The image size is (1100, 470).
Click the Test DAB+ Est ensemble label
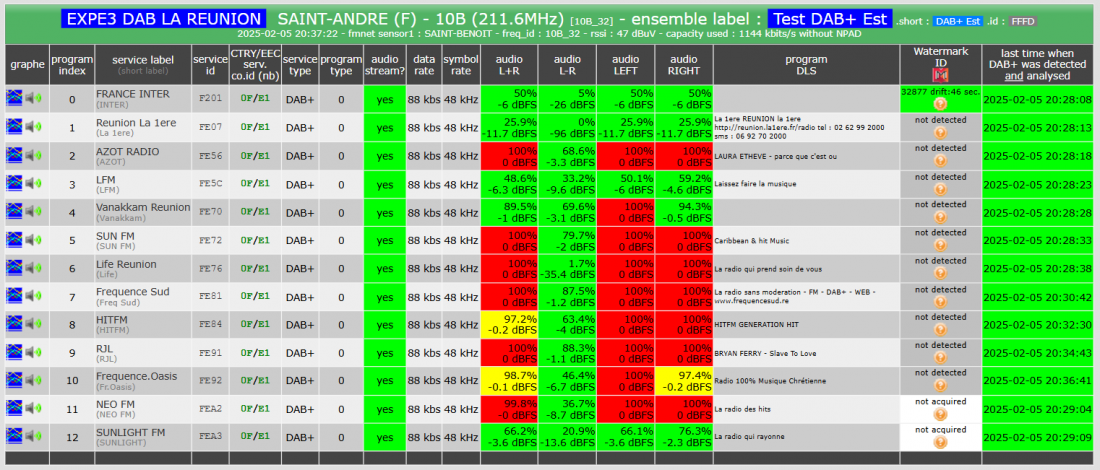pos(829,19)
